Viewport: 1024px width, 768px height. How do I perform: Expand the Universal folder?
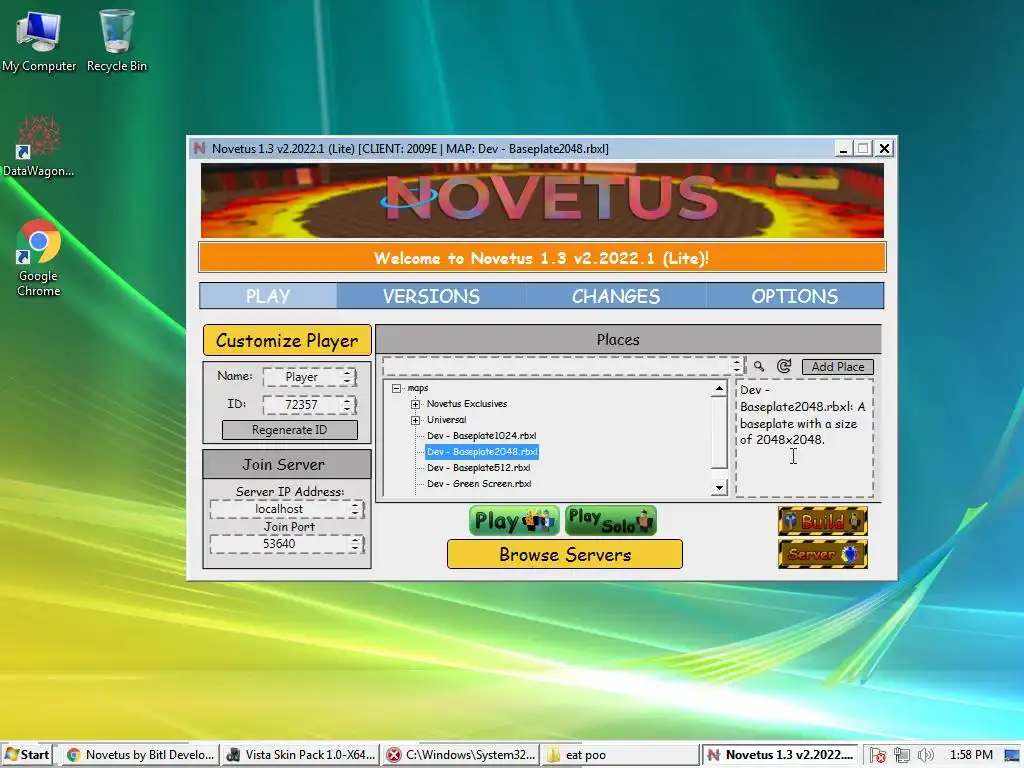coord(415,420)
